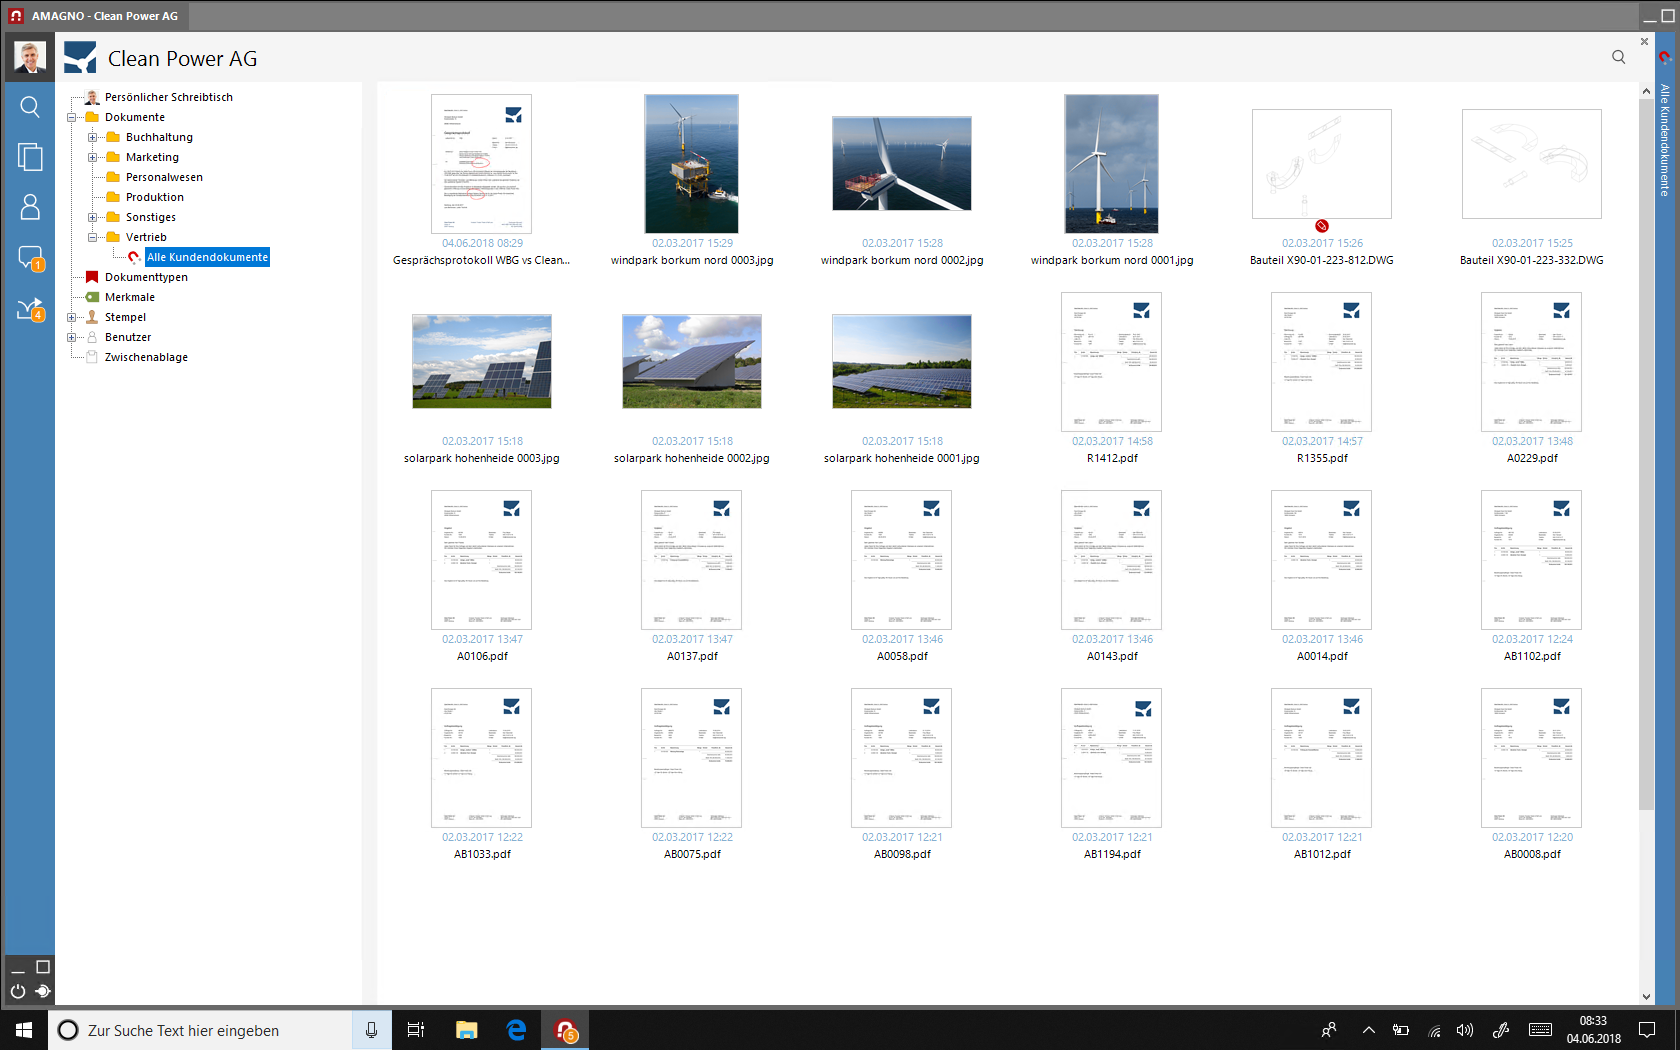Open the user profile icon in the sidebar
This screenshot has height=1050, width=1680.
tap(30, 207)
